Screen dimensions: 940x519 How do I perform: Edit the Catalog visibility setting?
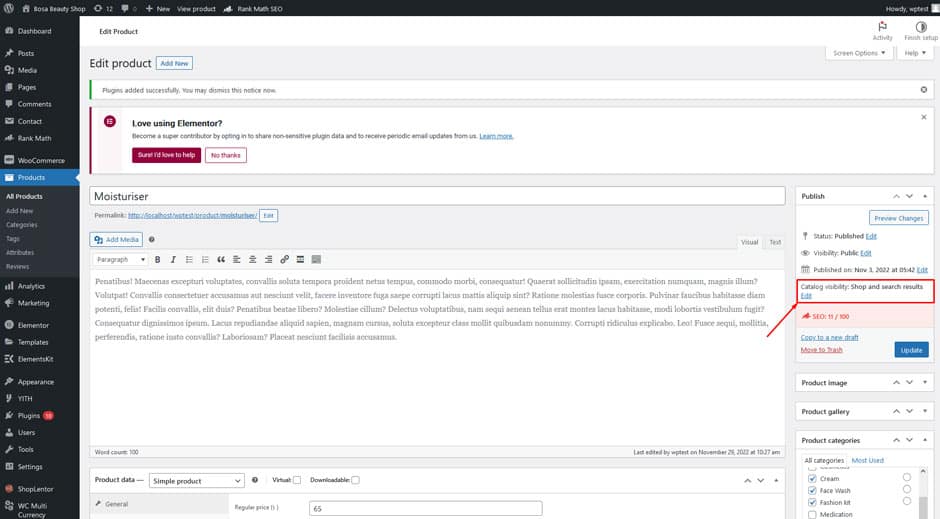(x=806, y=296)
